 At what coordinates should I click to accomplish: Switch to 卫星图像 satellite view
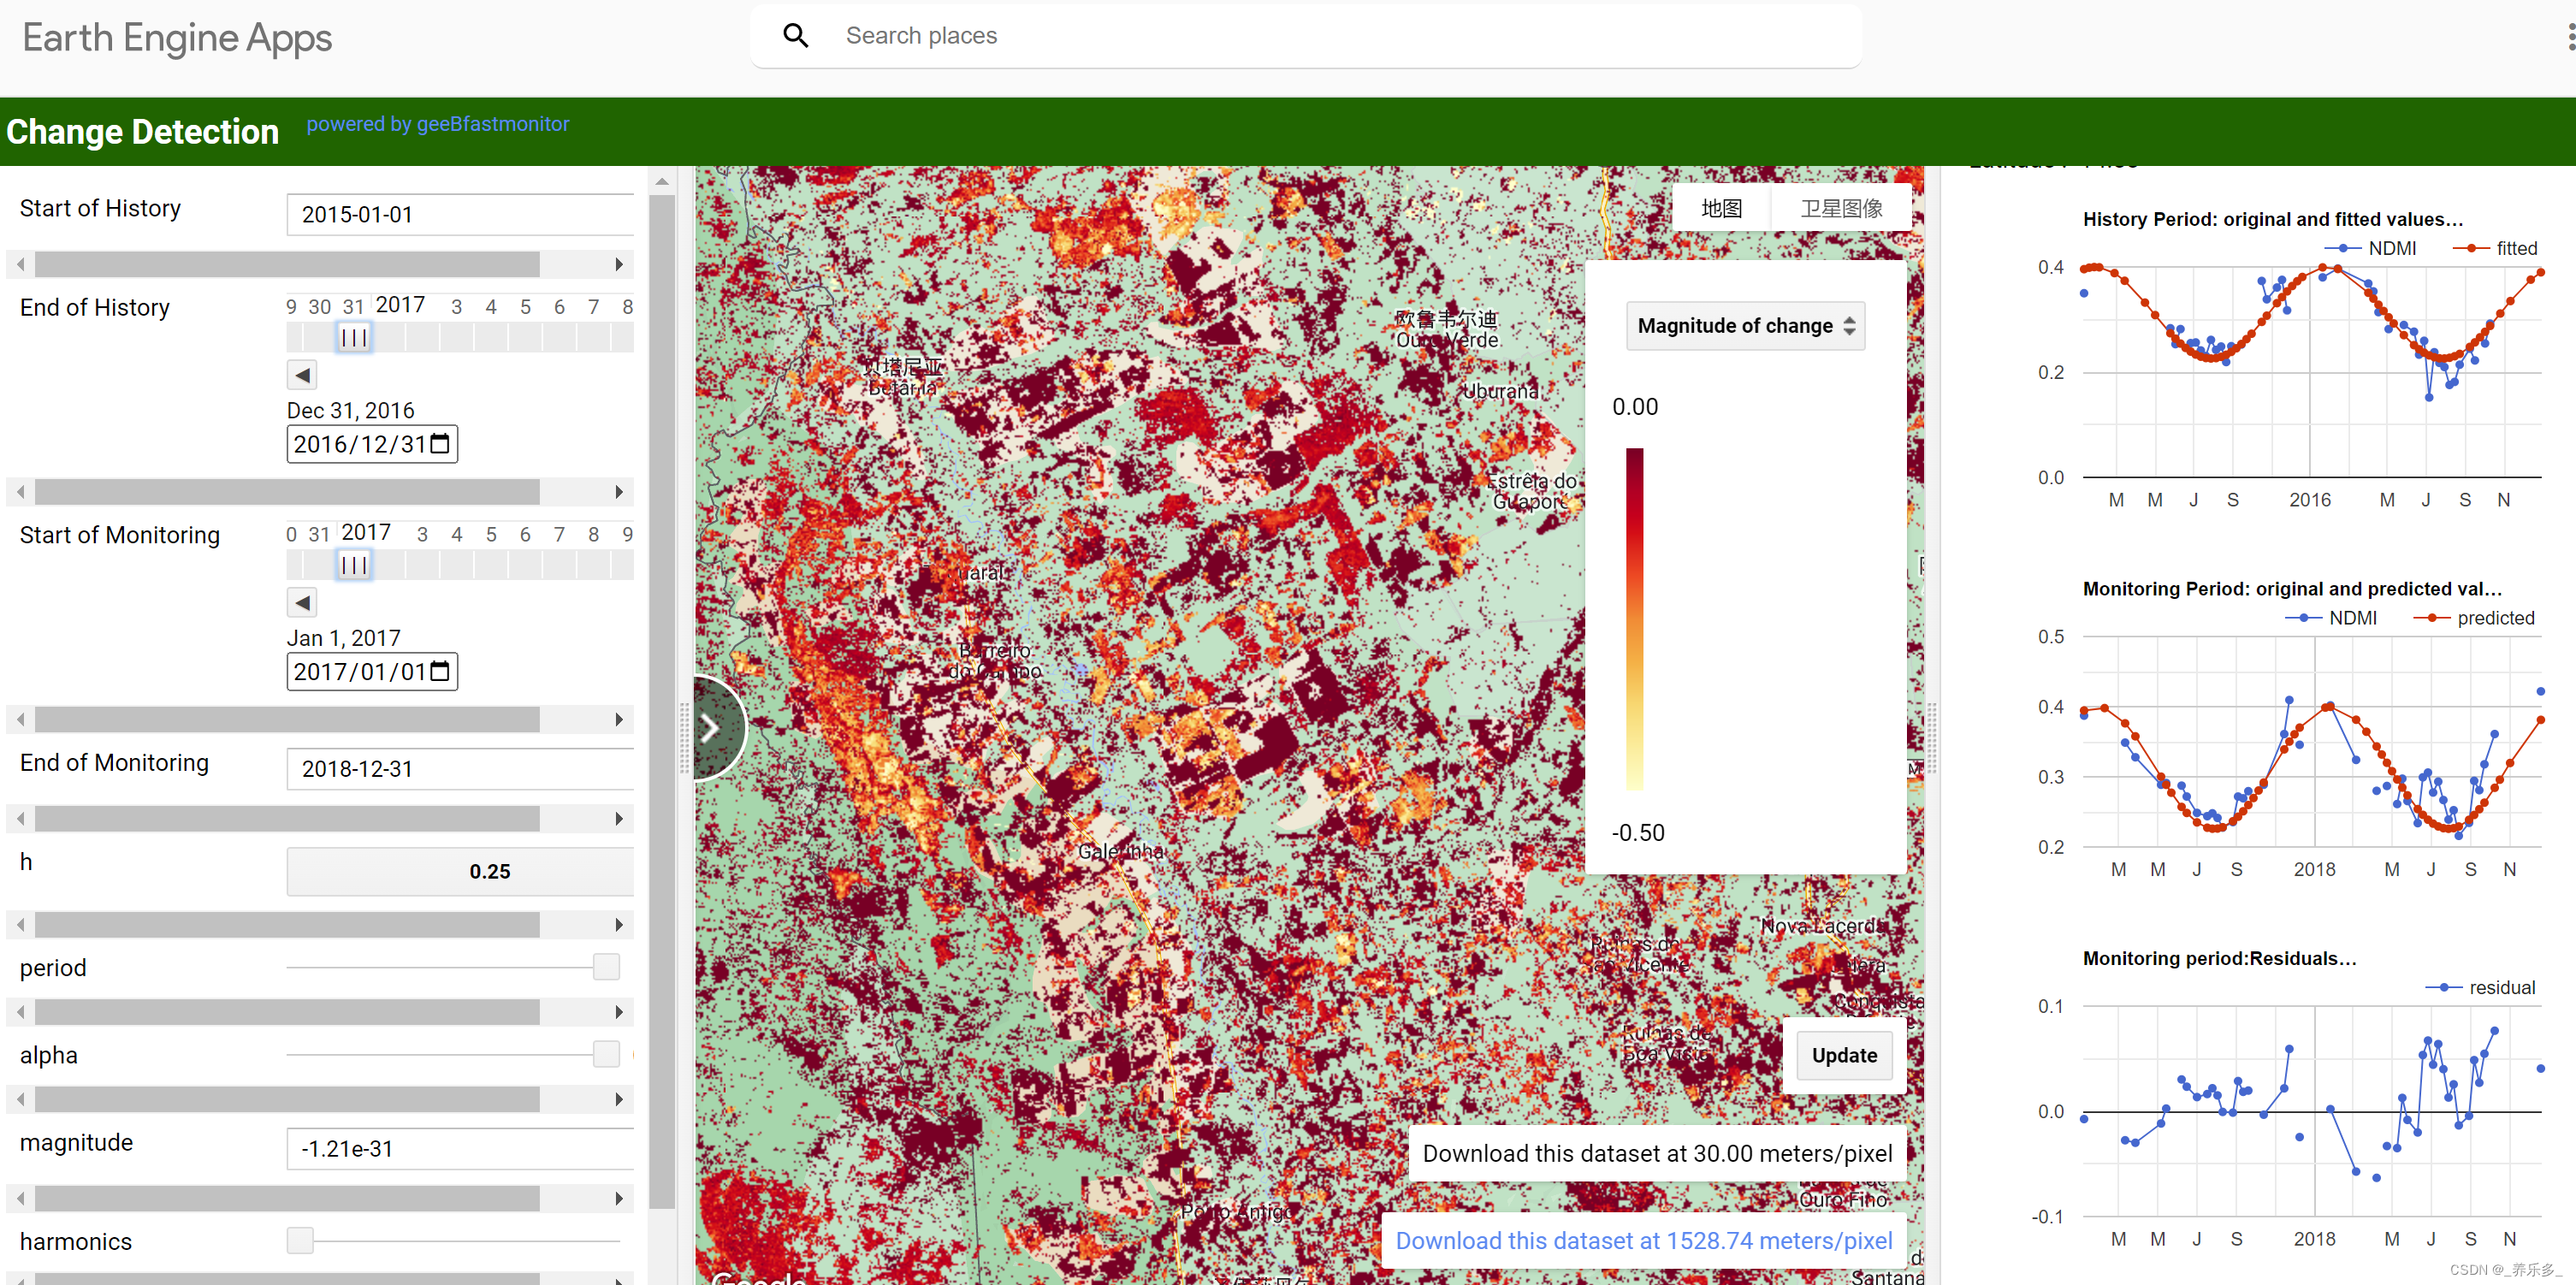(1841, 208)
